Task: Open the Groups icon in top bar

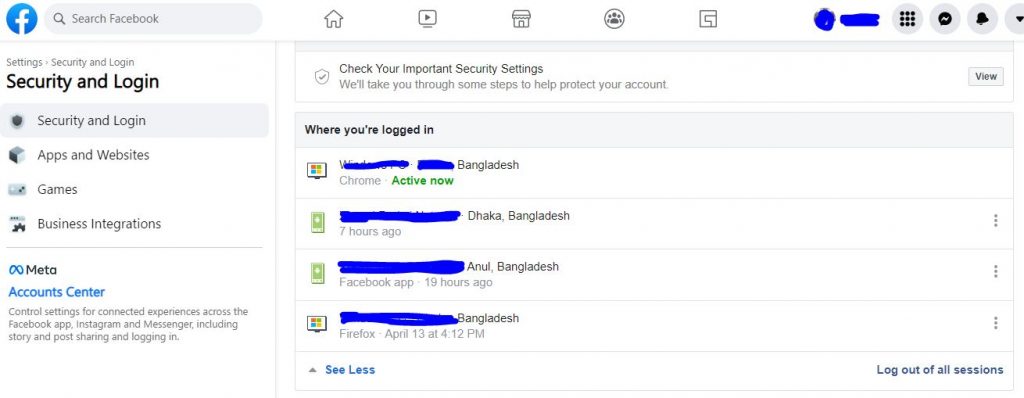Action: 615,19
